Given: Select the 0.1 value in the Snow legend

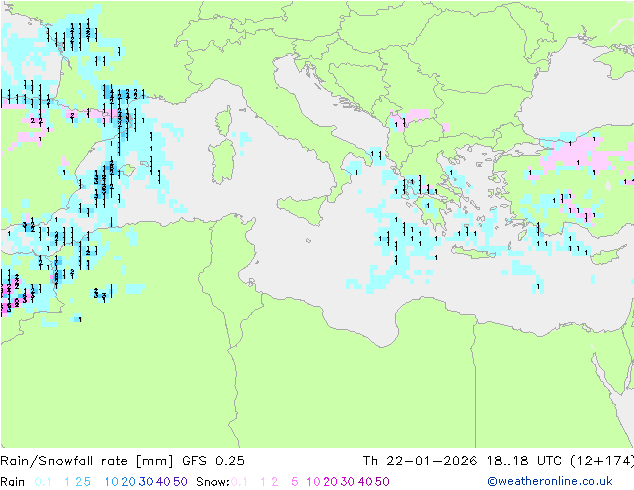Looking at the screenshot, I should (x=239, y=482).
